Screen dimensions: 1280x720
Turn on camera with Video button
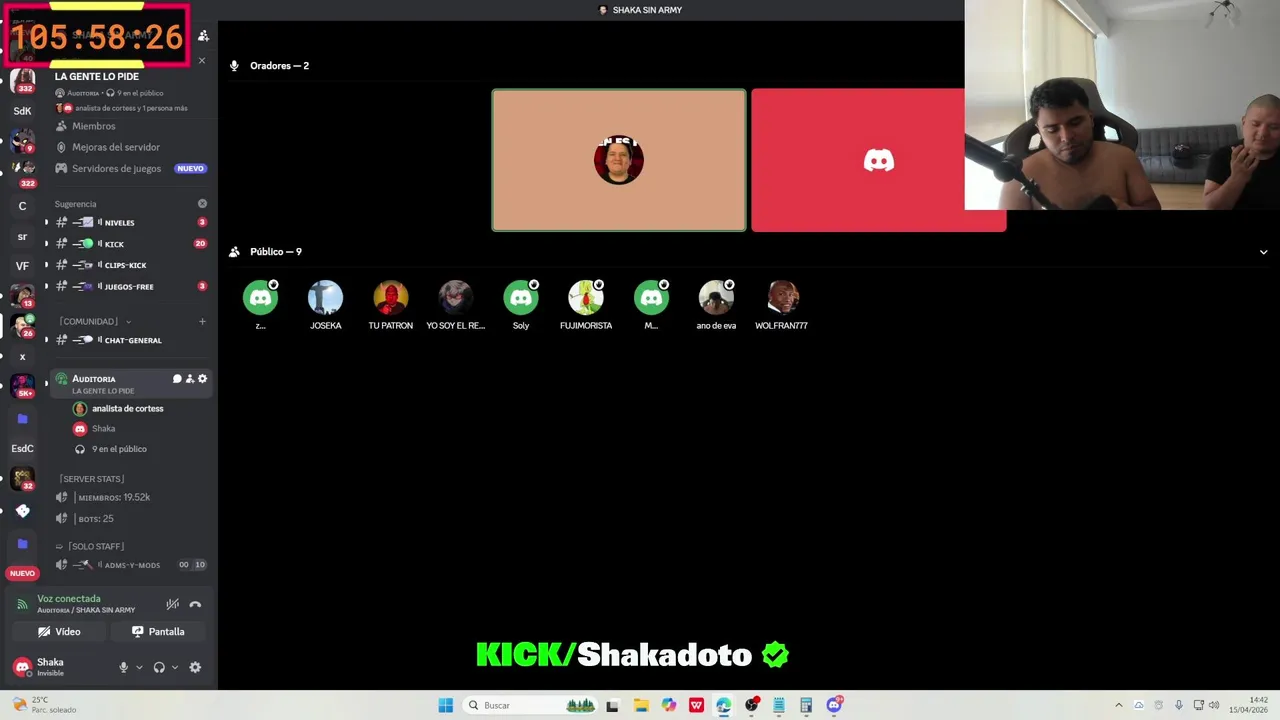pyautogui.click(x=59, y=632)
